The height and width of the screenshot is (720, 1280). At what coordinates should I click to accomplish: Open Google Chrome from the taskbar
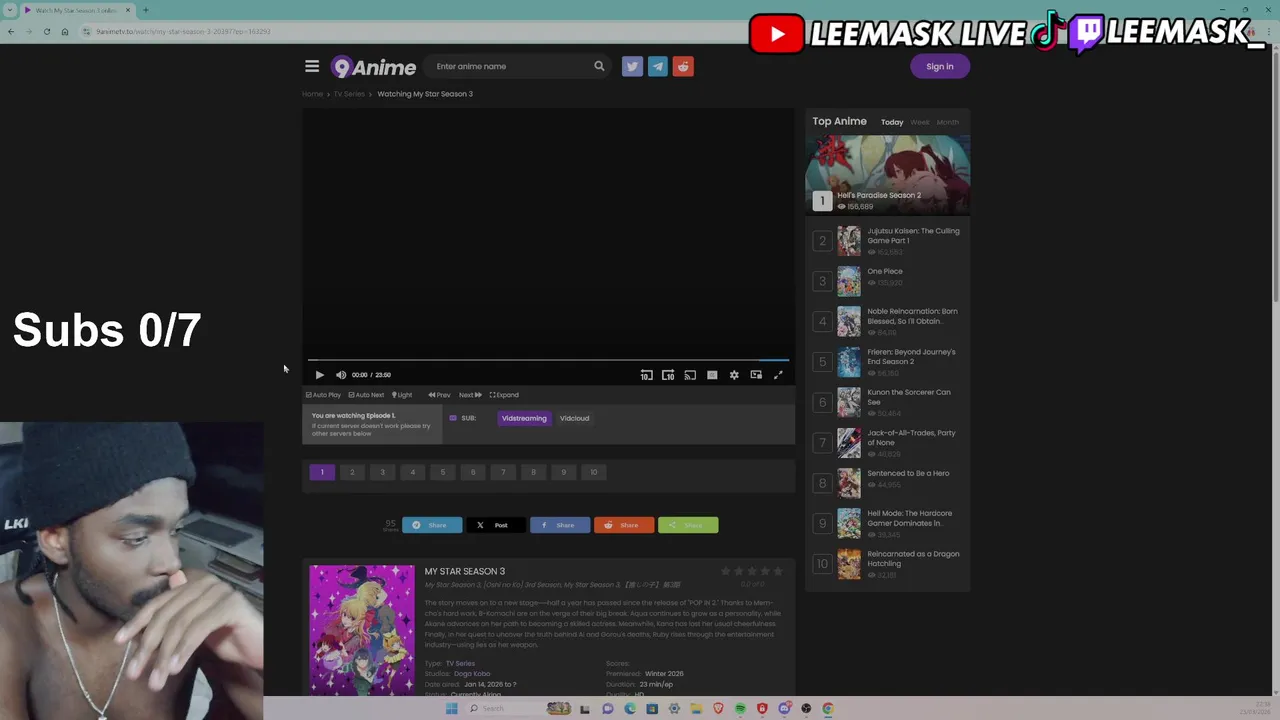coord(828,709)
